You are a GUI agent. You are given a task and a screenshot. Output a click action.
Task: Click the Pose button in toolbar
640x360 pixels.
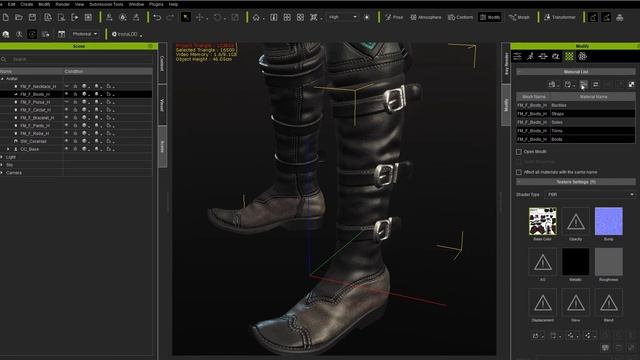click(394, 17)
